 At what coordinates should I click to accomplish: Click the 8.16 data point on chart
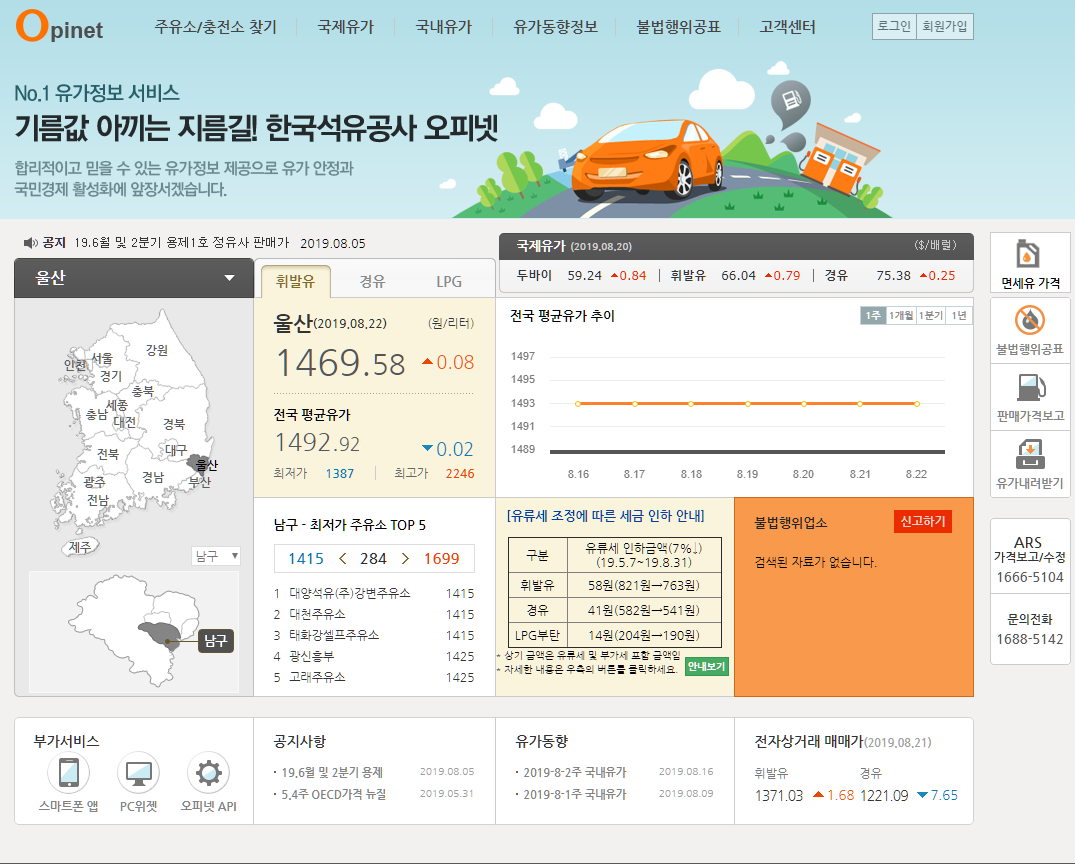(x=578, y=404)
